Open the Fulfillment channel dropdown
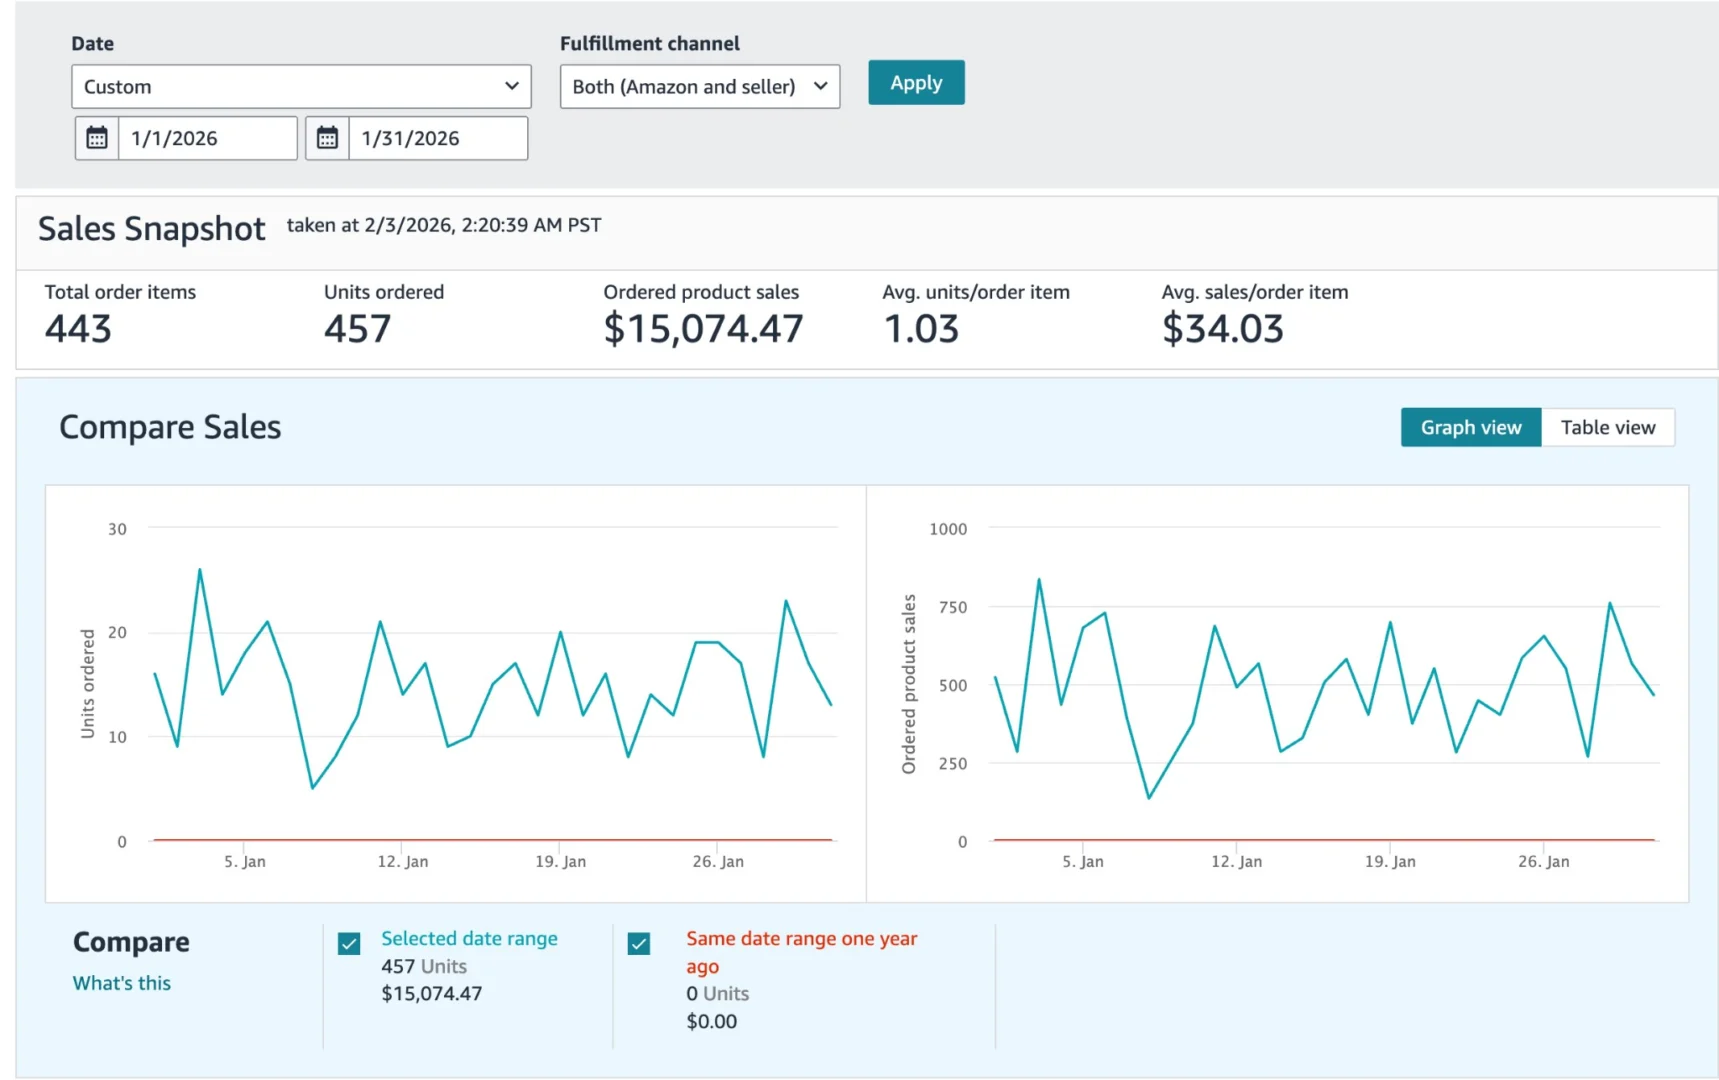Viewport: 1719px width, 1080px height. 699,87
